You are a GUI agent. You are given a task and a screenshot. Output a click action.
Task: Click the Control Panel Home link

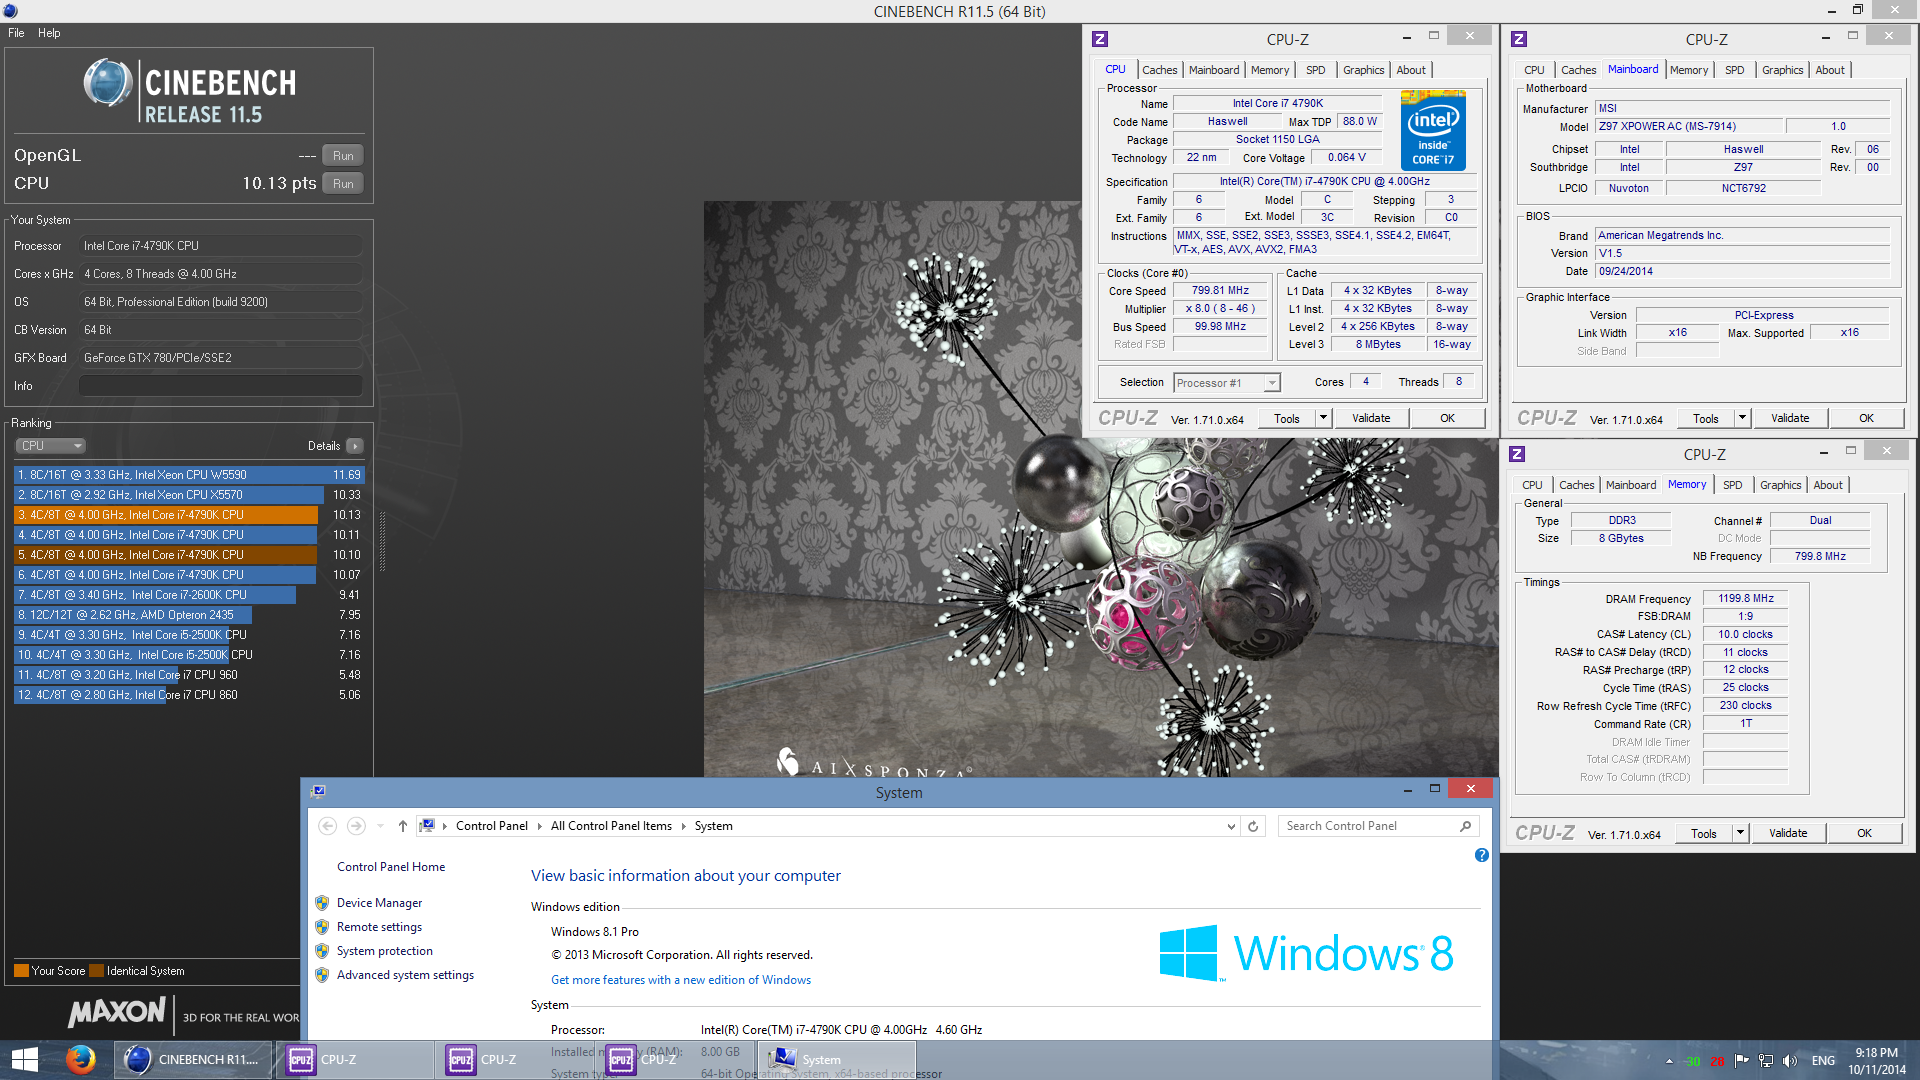point(391,867)
